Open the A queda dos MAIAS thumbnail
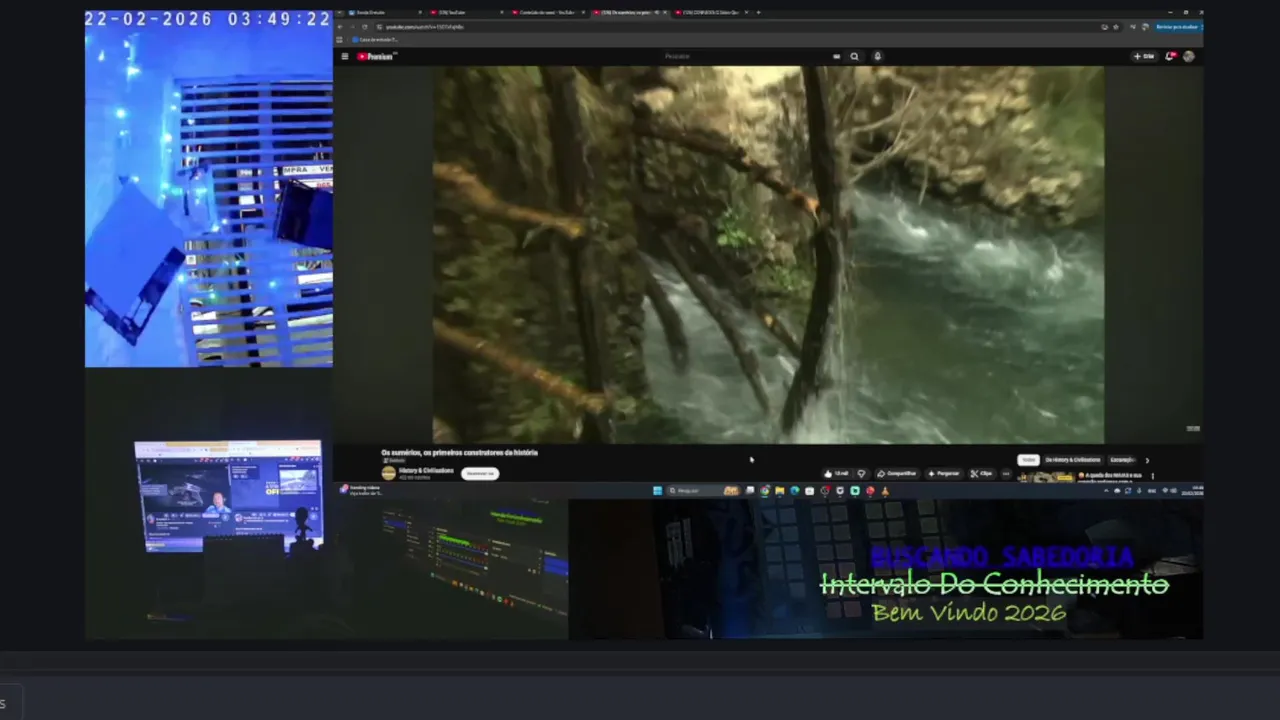1280x720 pixels. (x=1046, y=477)
